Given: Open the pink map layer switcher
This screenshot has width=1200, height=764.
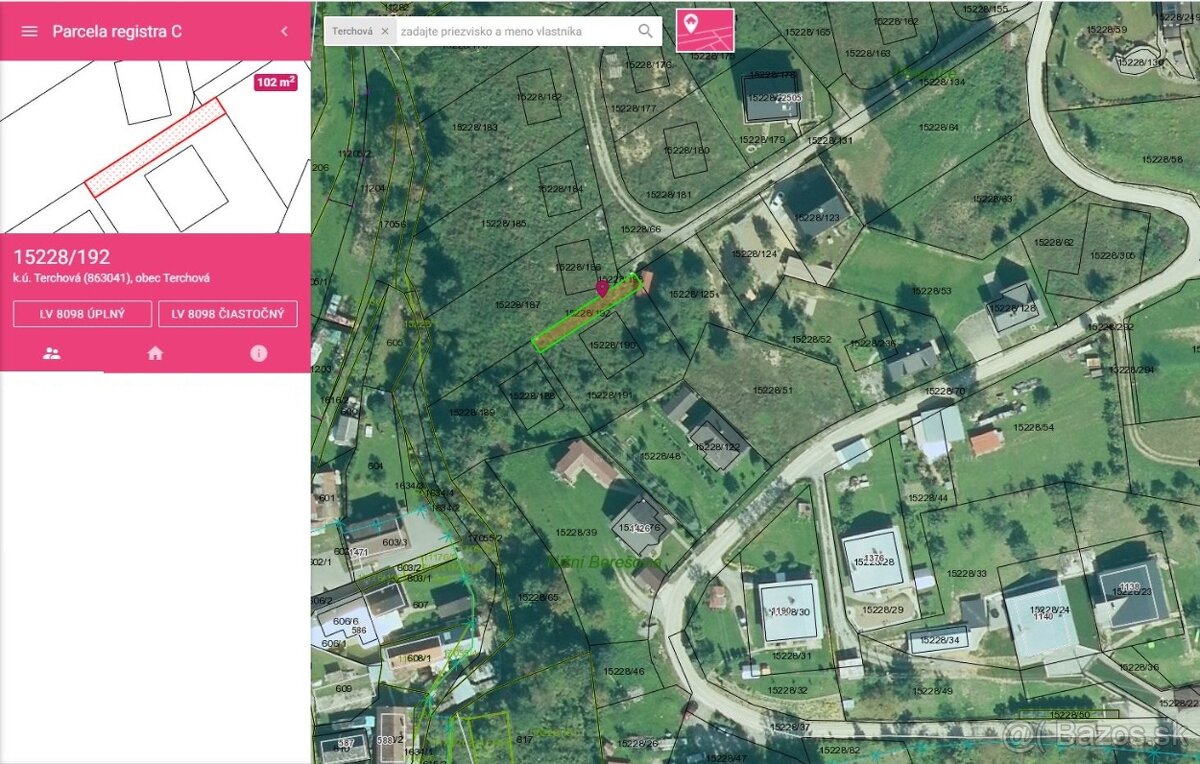Looking at the screenshot, I should click(x=705, y=30).
